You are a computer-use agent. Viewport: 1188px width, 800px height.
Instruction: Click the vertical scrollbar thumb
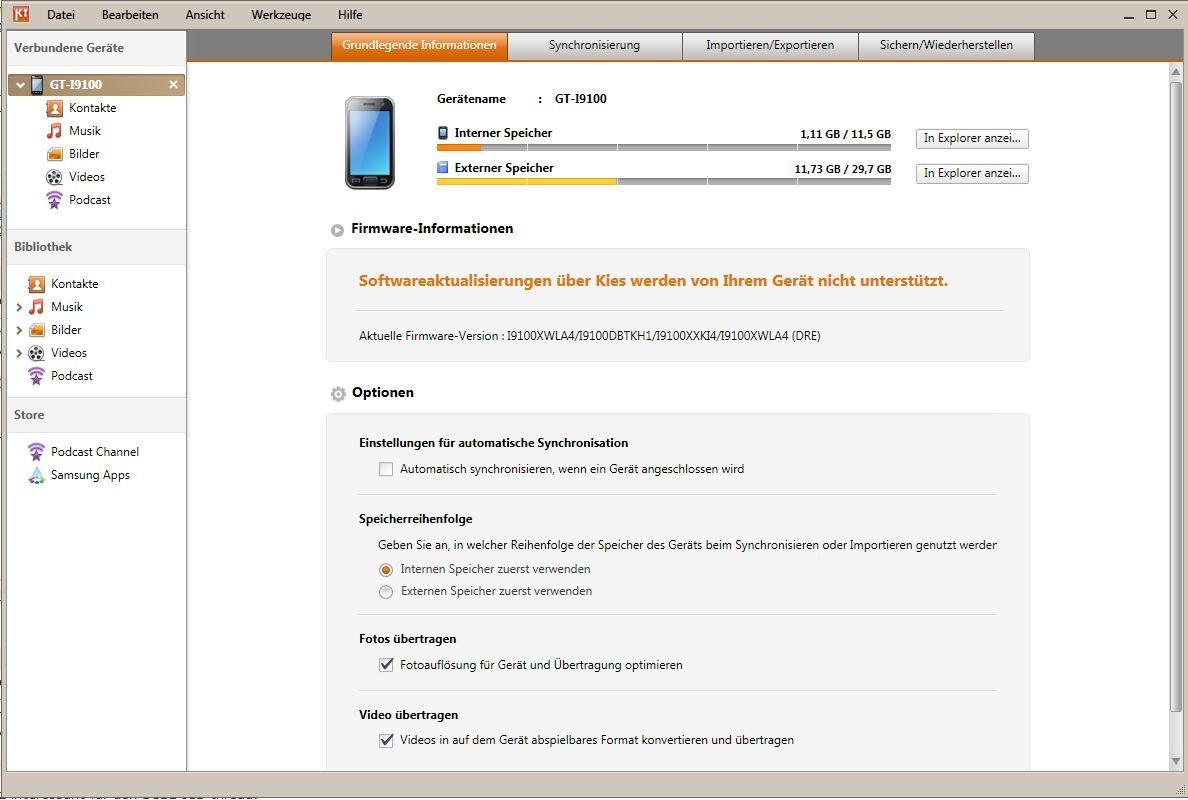(1176, 396)
